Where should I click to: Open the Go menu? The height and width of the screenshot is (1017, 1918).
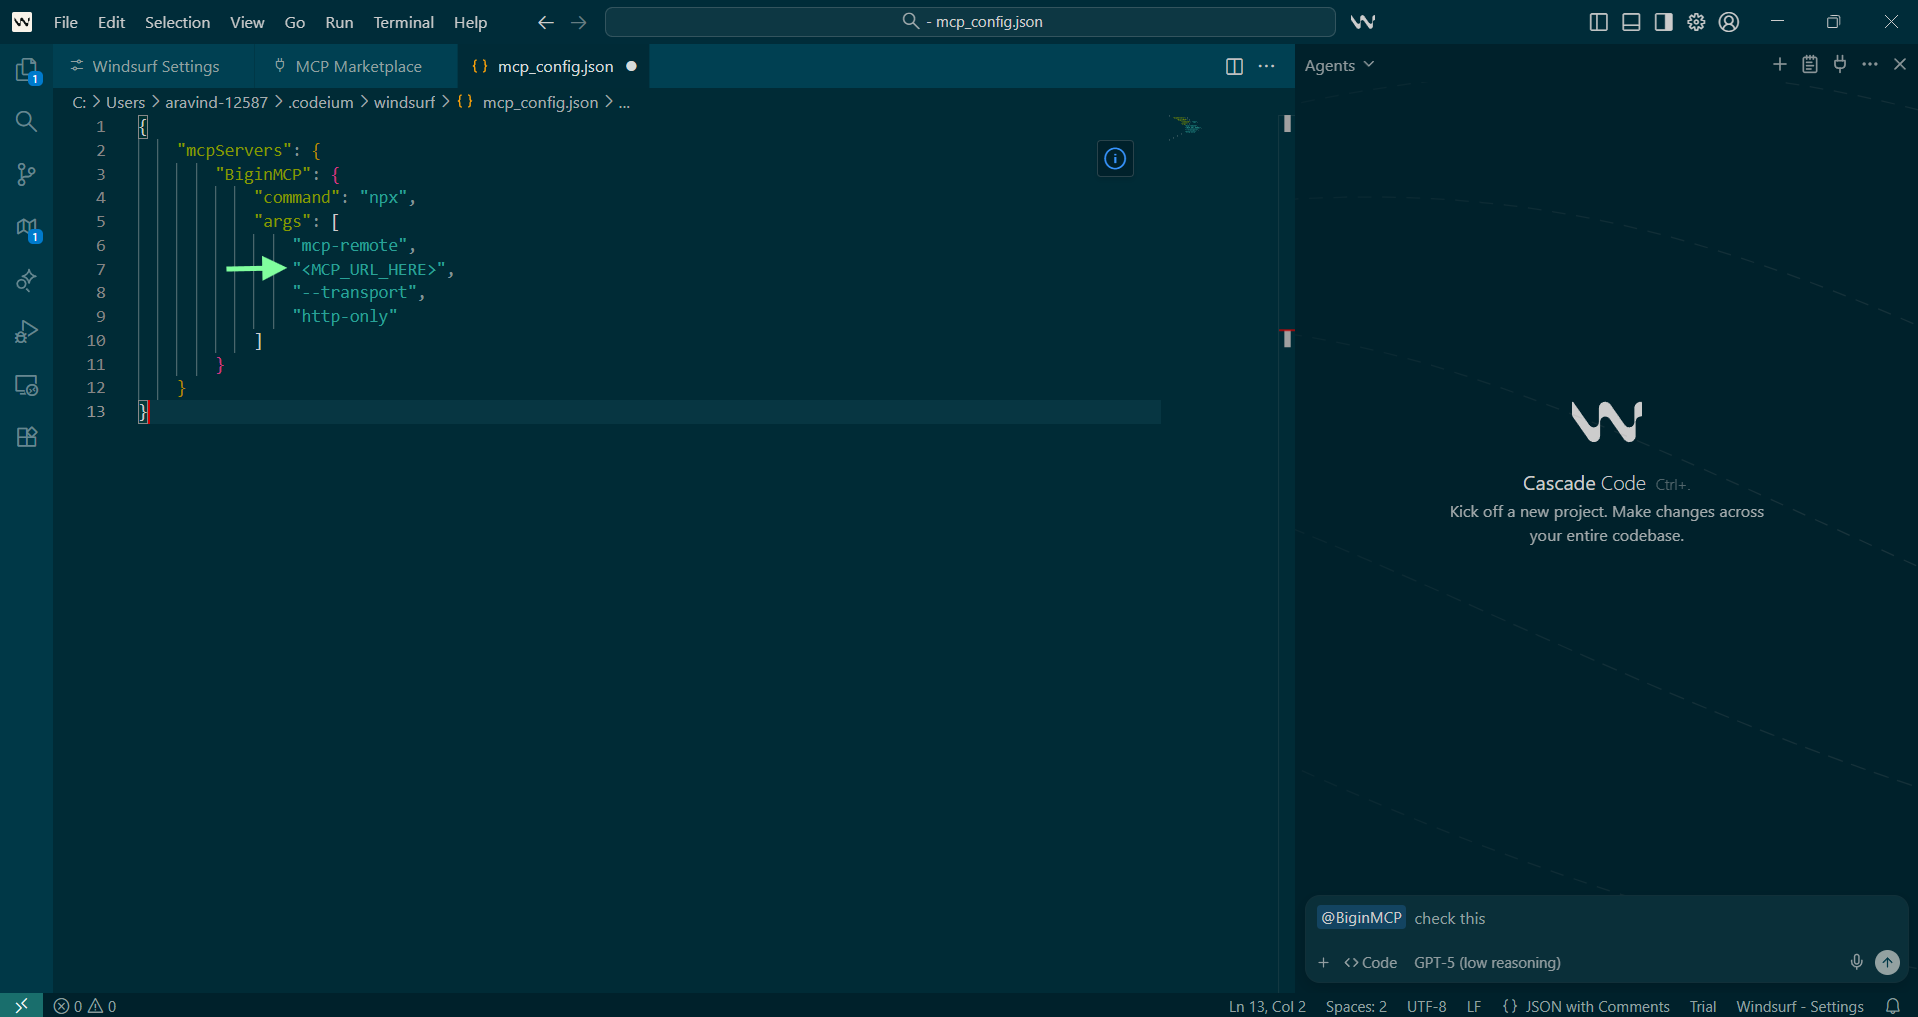point(295,22)
